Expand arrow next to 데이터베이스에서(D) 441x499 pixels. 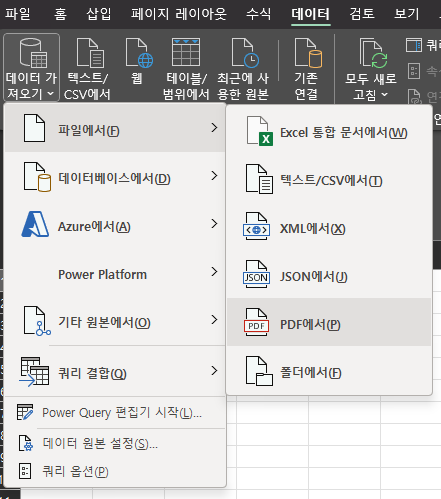[x=214, y=176]
